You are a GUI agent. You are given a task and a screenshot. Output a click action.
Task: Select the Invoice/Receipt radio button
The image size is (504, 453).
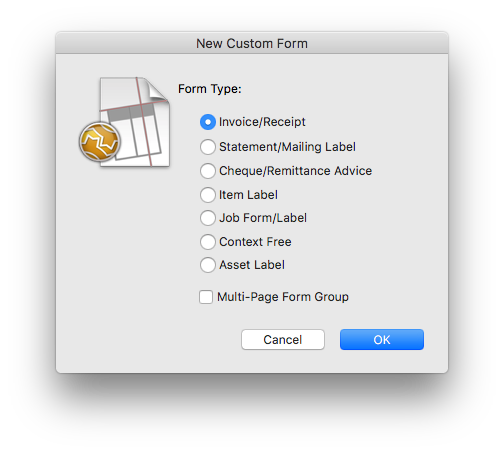click(208, 122)
